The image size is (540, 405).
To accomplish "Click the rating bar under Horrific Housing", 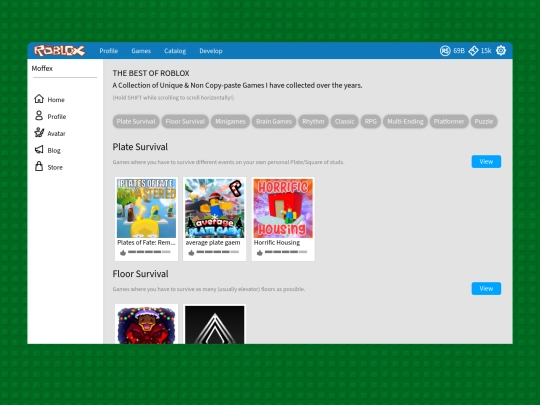I will tap(285, 252).
